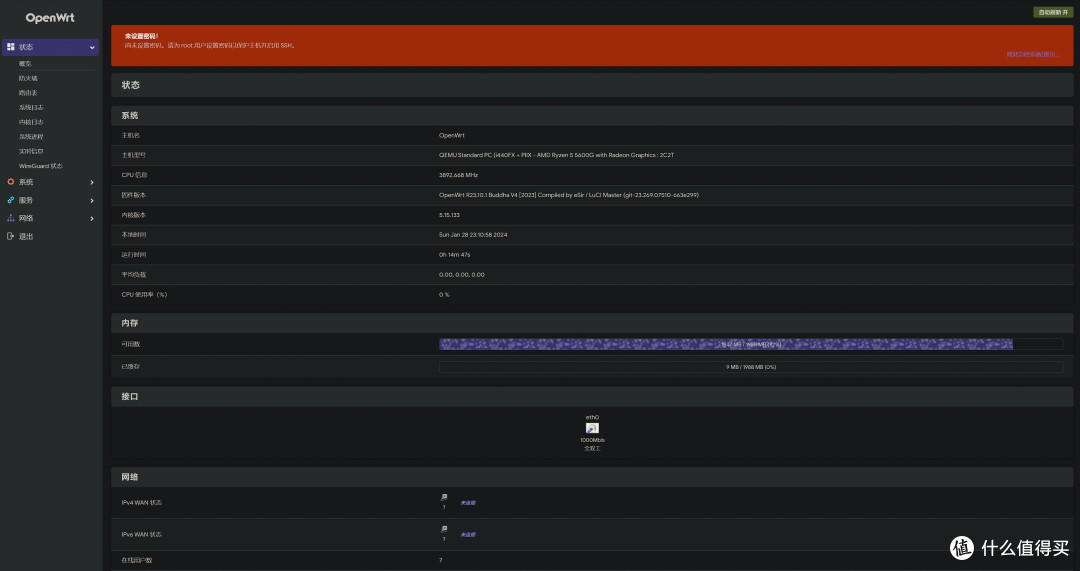
Task: Click the IPv4 WAN 未连接 link
Action: [468, 503]
